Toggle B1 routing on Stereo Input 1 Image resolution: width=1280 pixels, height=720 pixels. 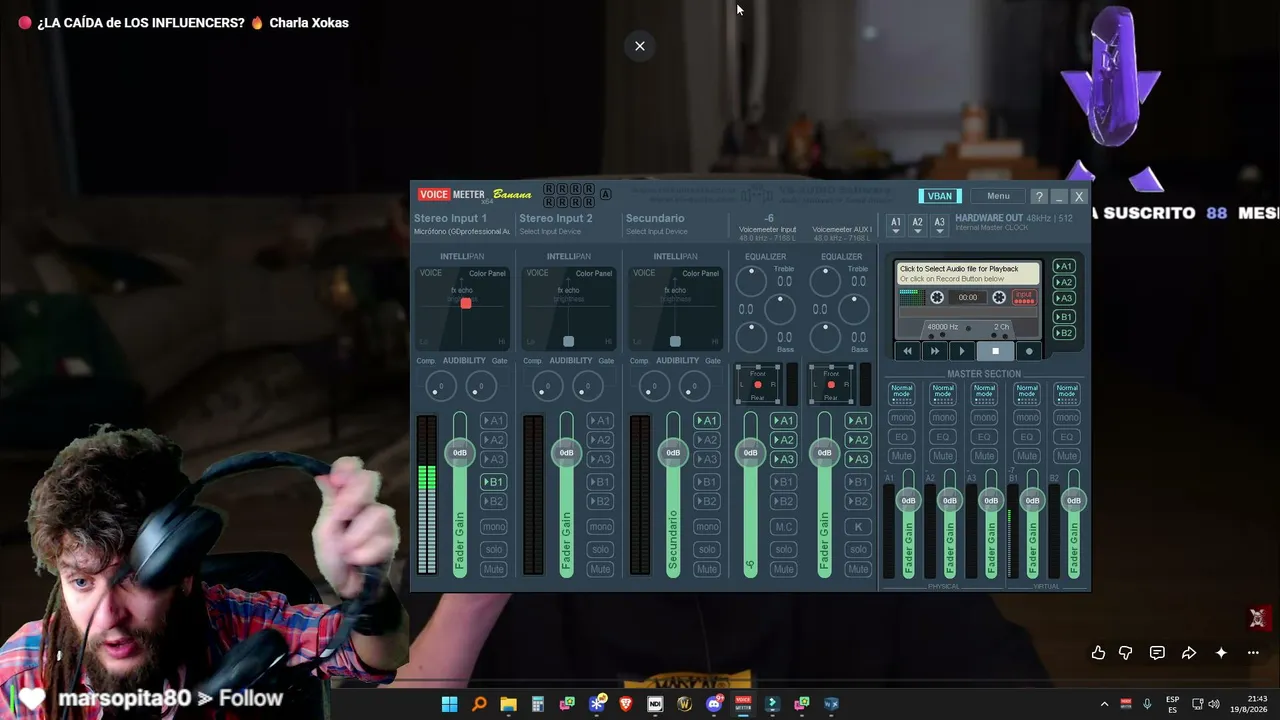(493, 482)
